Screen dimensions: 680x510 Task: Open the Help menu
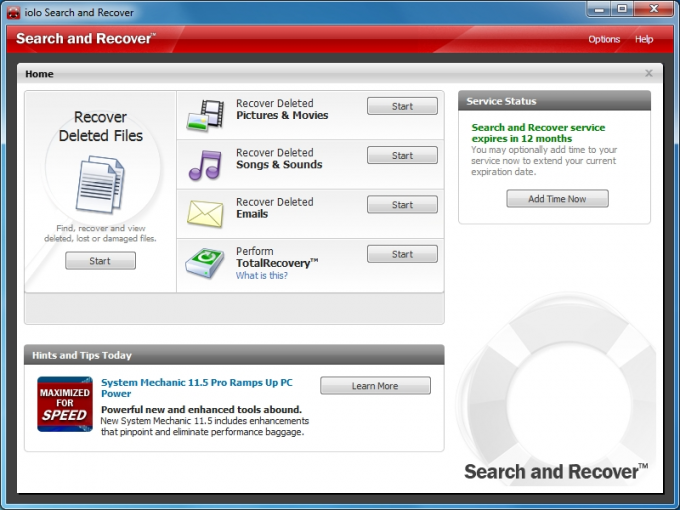click(644, 39)
